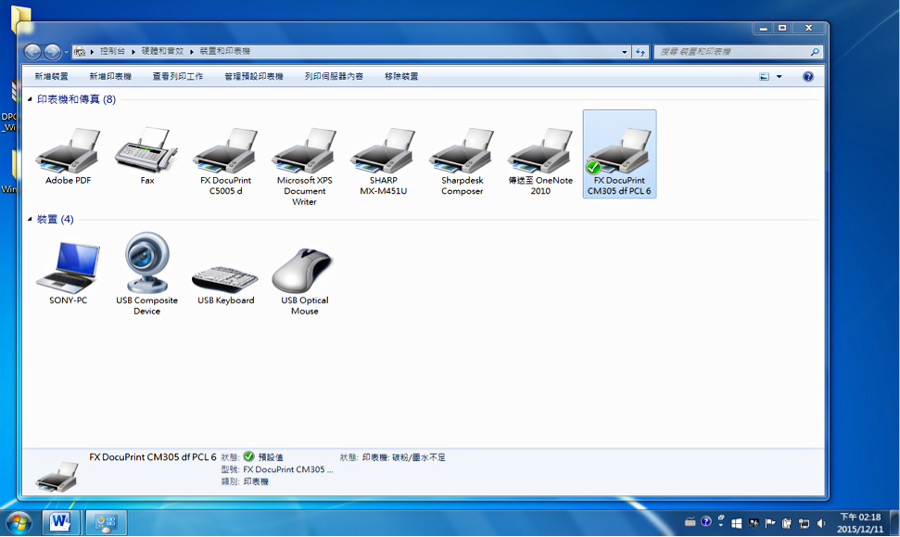900x537 pixels.
Task: Expand the address bar history dropdown
Action: [624, 52]
